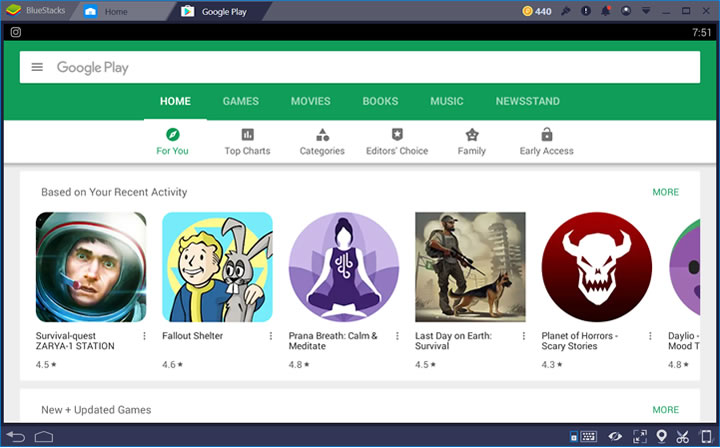Open Survival-quest ZARYA-1 STATION app thumbnail
The height and width of the screenshot is (448, 720).
(91, 267)
